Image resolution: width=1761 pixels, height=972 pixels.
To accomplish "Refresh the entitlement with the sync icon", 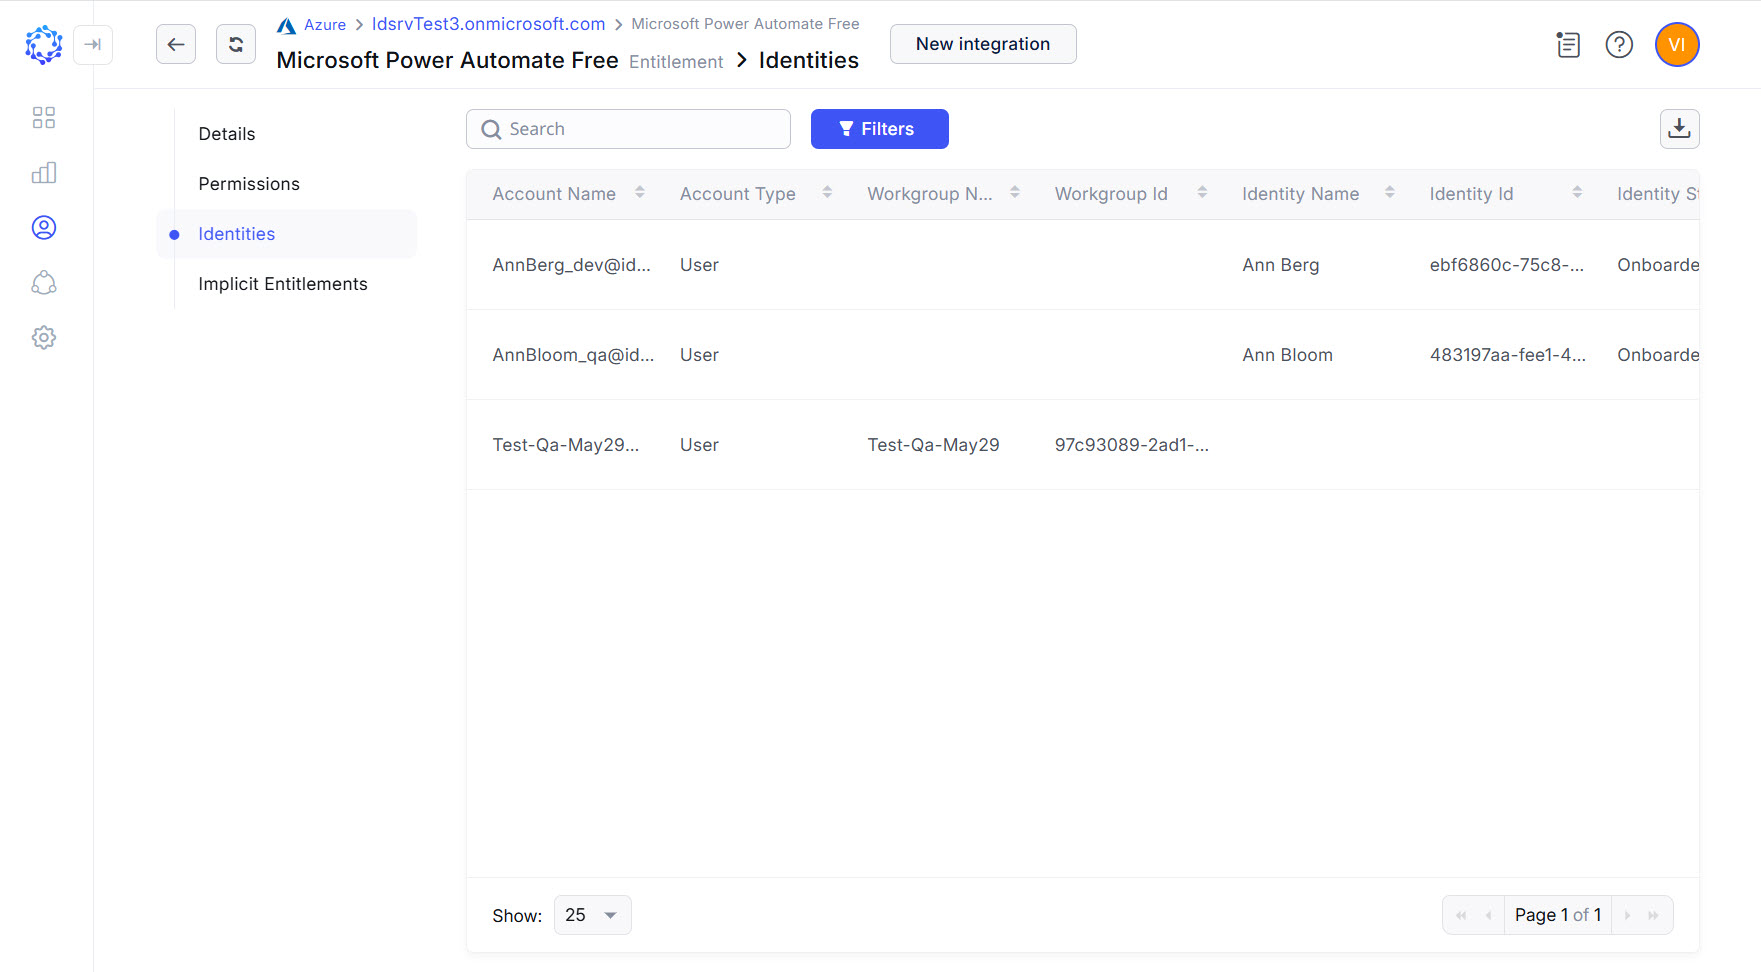I will point(236,43).
